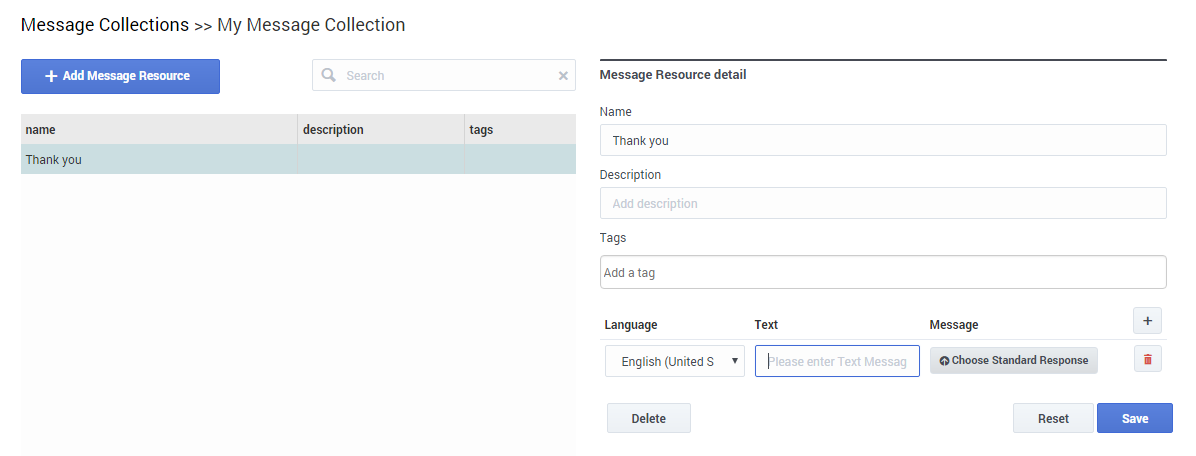
Task: Open the Choose Standard Response picker
Action: 1013,361
